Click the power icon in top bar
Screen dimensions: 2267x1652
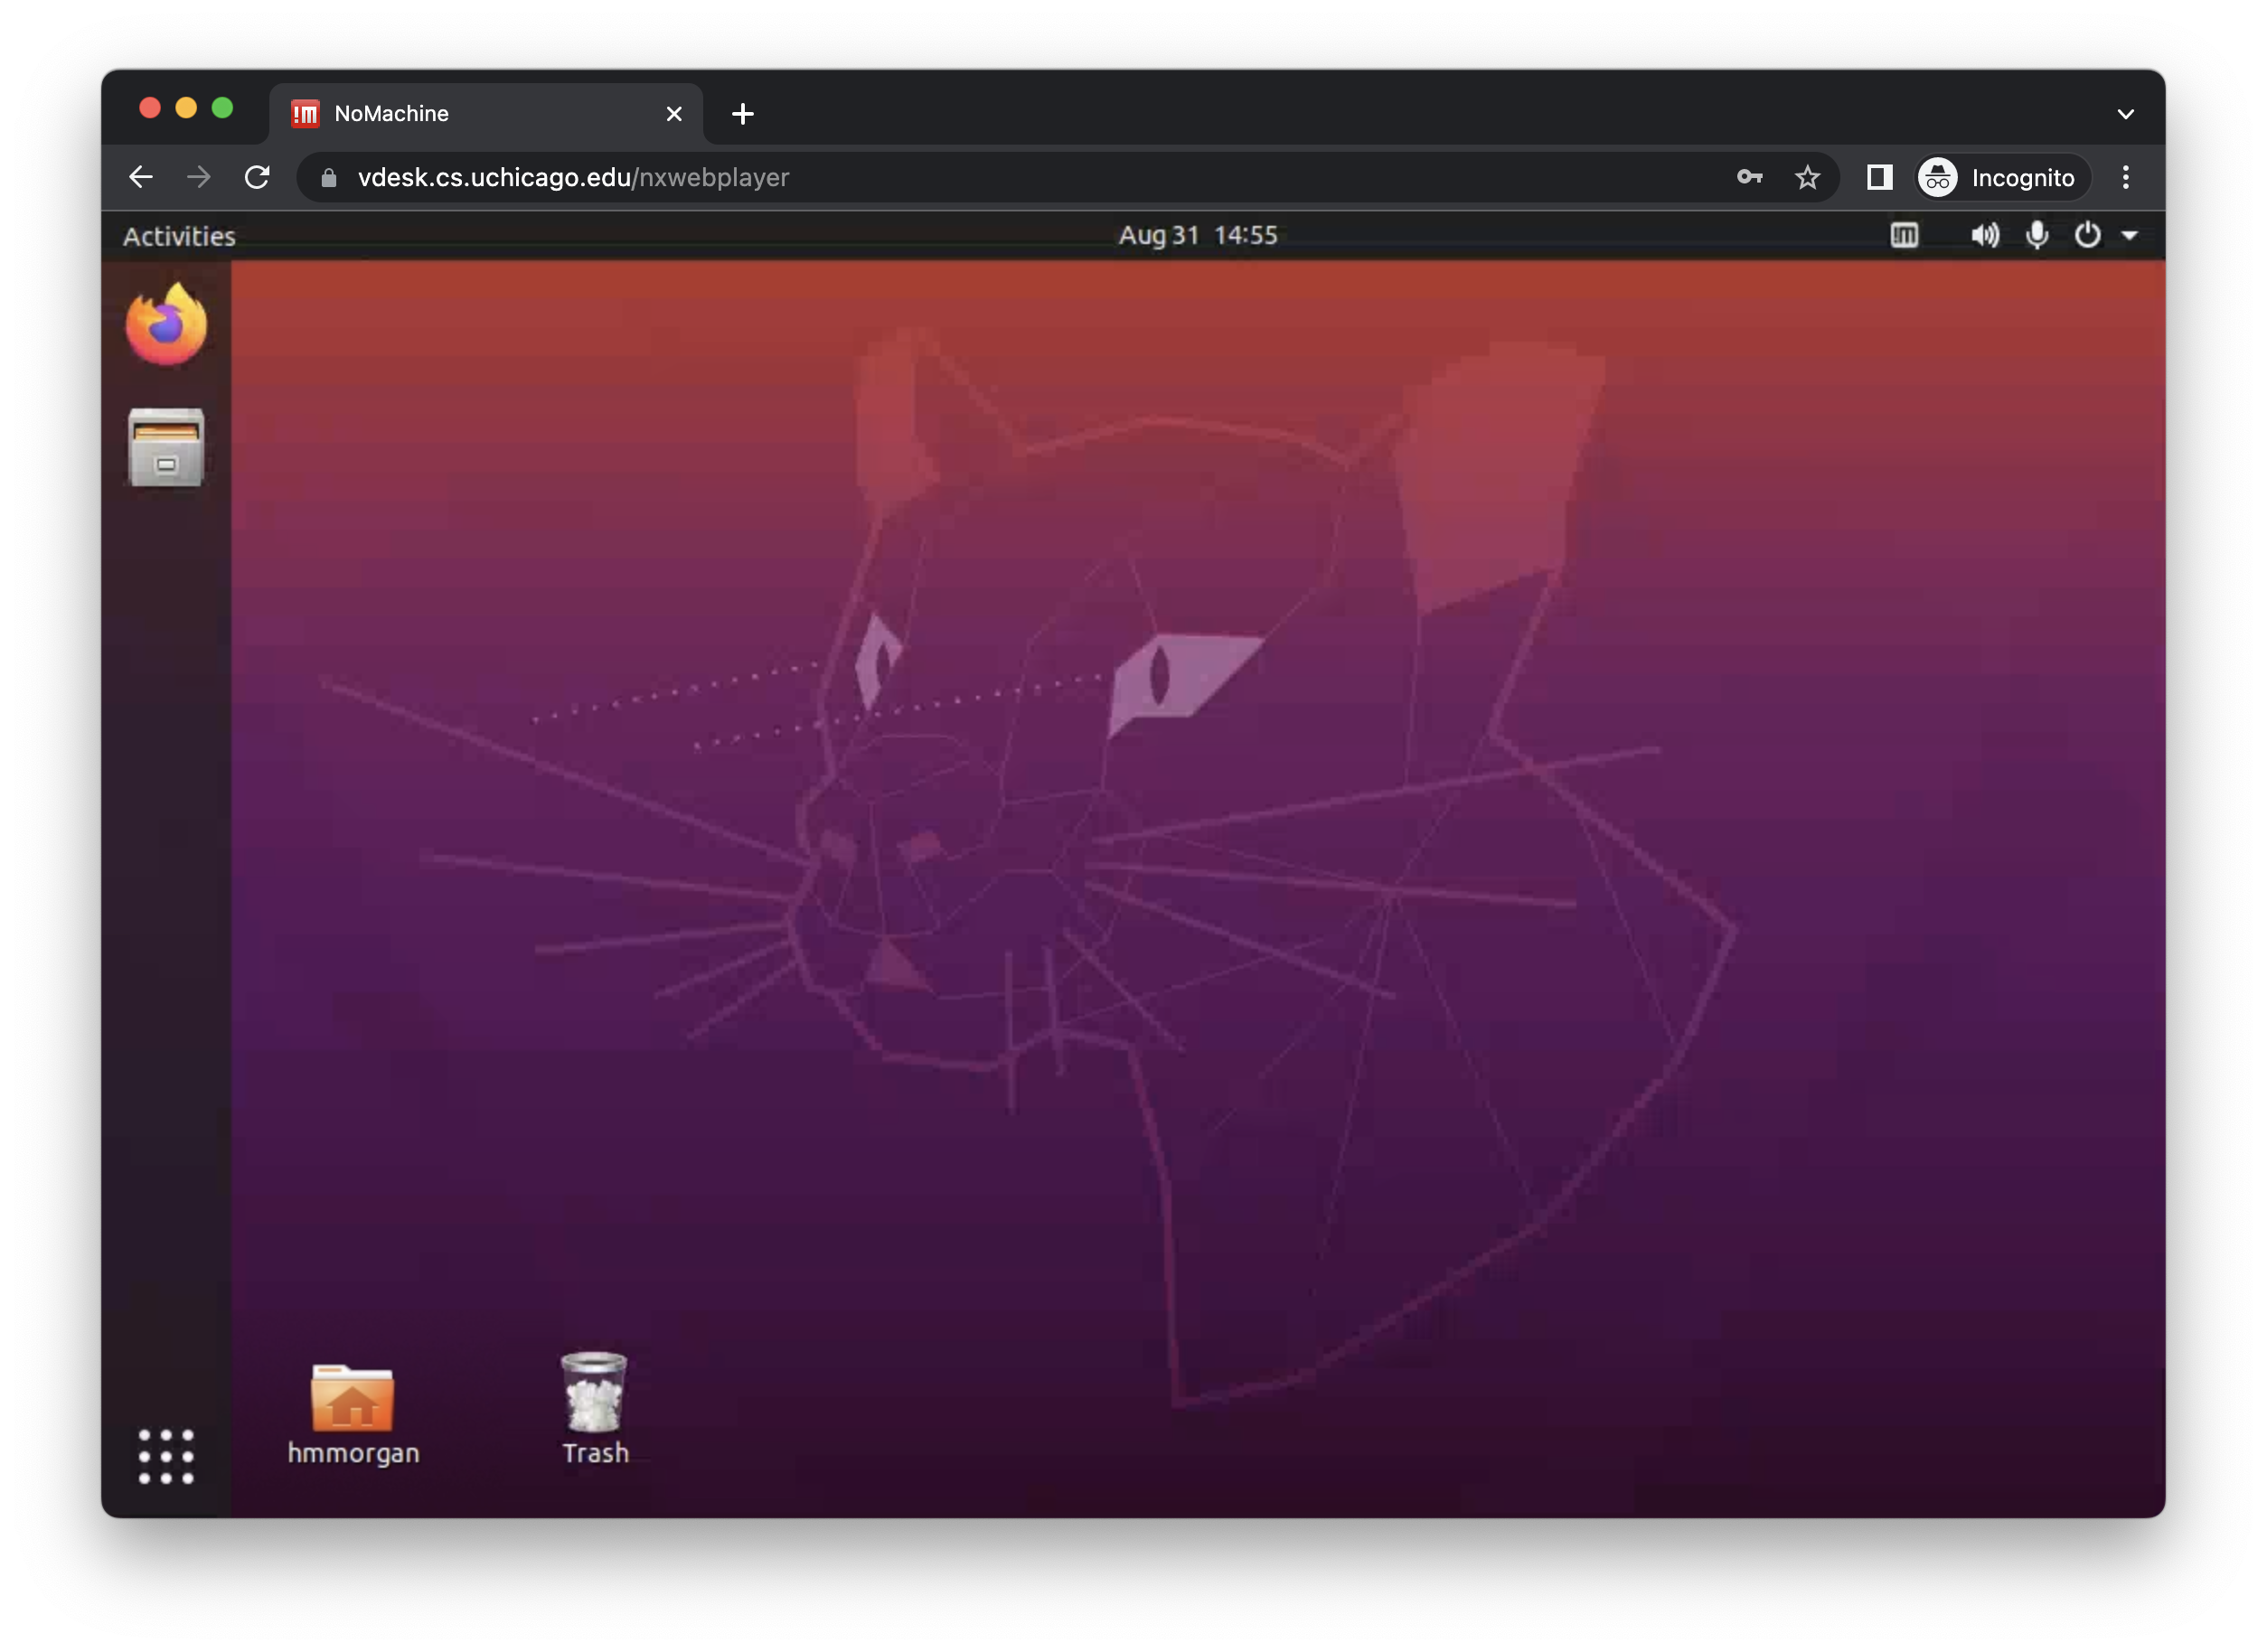tap(2087, 235)
